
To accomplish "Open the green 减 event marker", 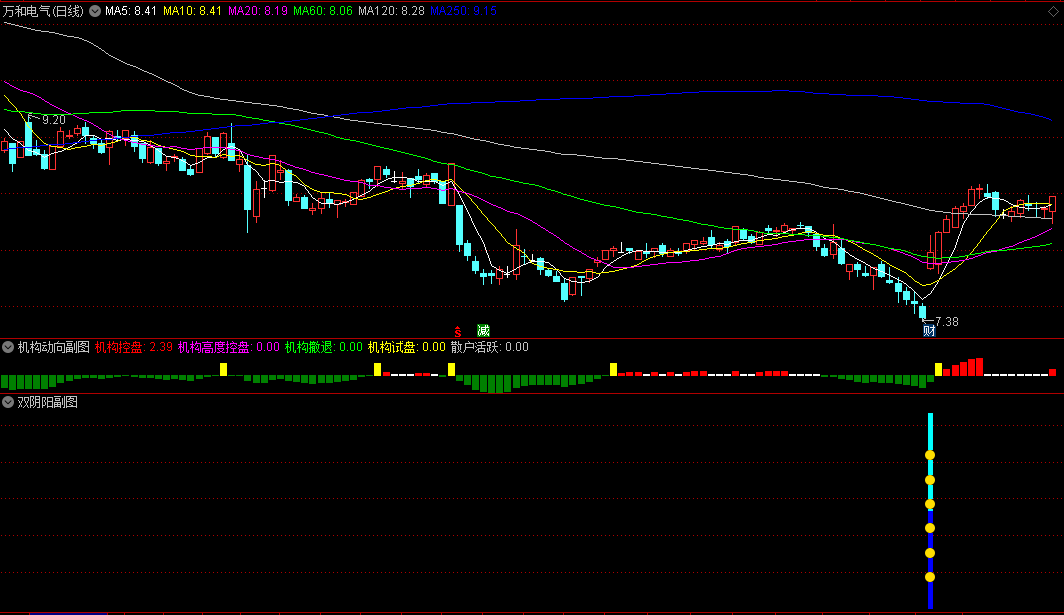I will pyautogui.click(x=483, y=331).
